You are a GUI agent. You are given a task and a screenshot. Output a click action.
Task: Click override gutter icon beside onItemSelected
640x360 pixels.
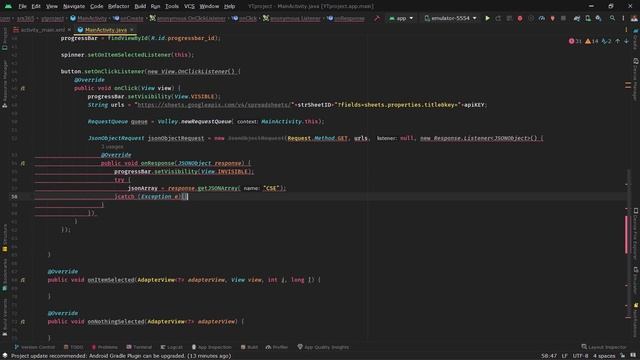(23, 280)
